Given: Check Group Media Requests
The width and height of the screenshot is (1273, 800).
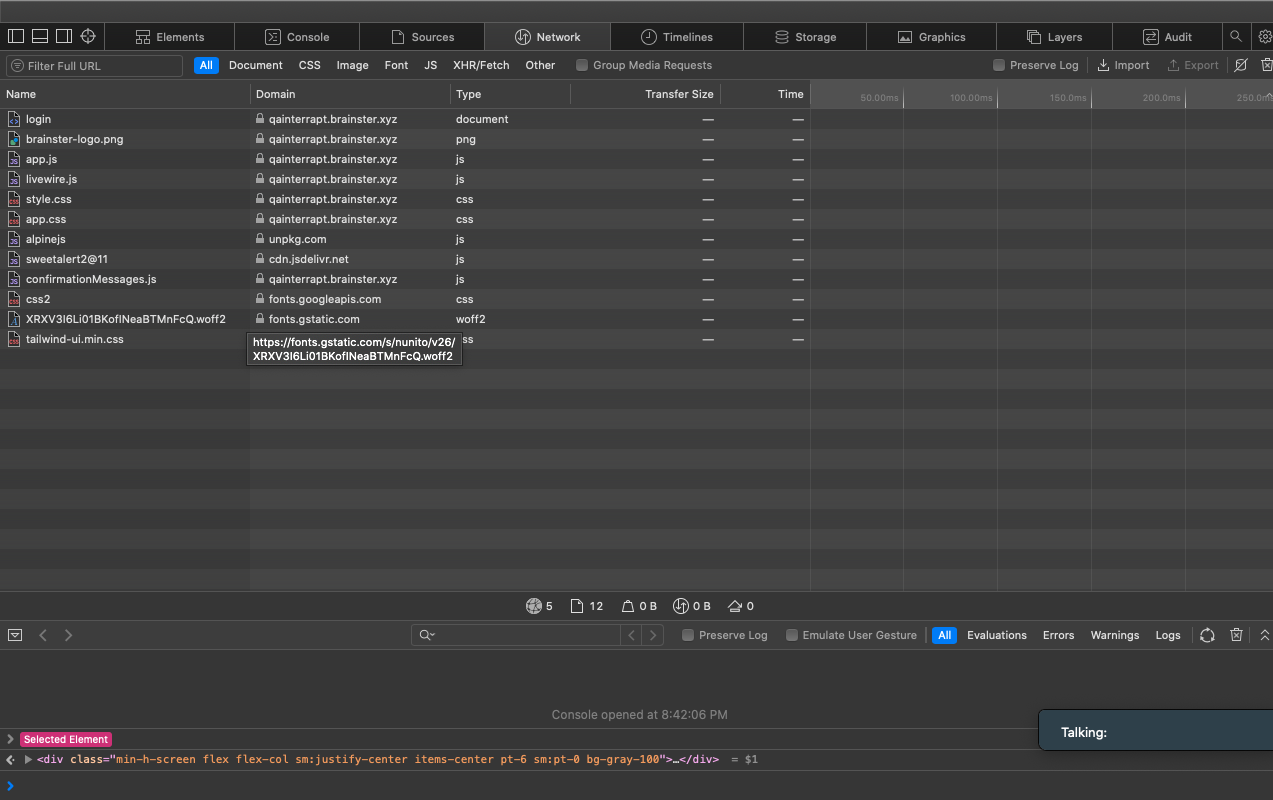Looking at the screenshot, I should click(x=582, y=65).
